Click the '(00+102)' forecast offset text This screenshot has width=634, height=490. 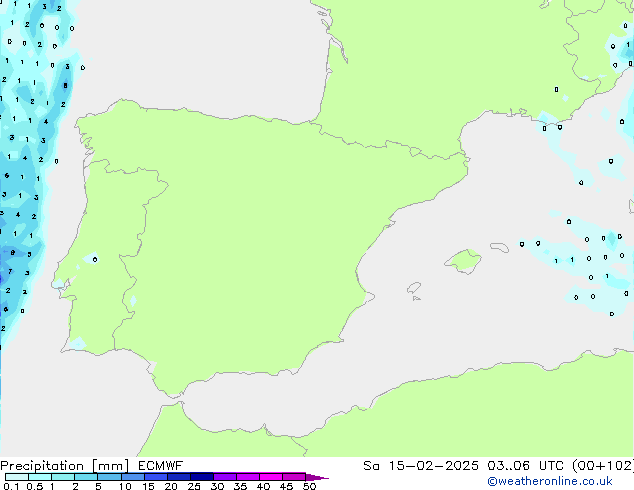[x=603, y=466]
